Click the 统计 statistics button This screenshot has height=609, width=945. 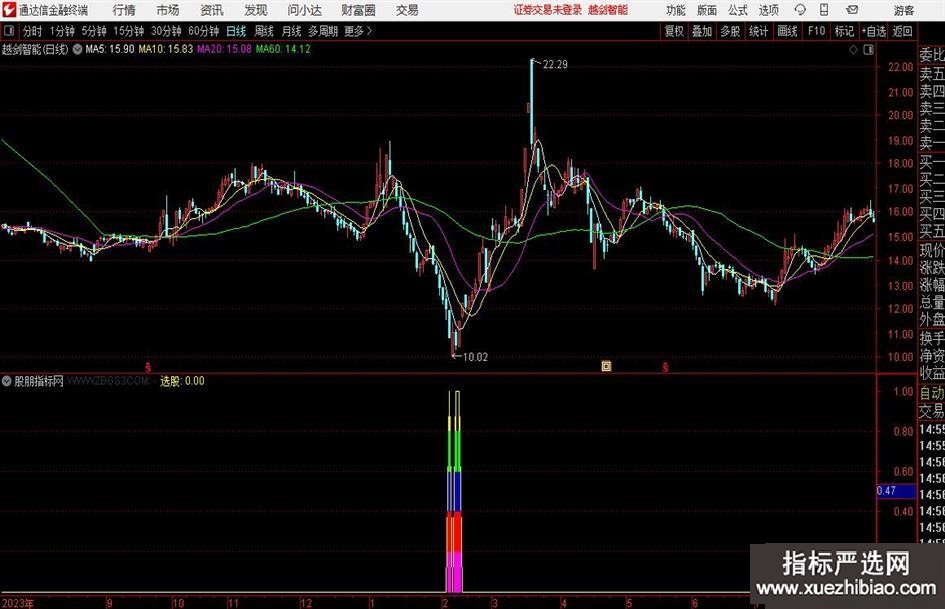click(758, 31)
